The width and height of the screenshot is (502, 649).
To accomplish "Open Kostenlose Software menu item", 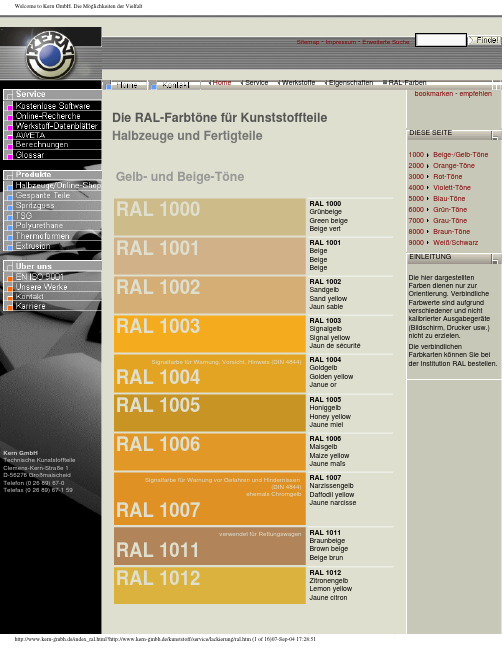I will pyautogui.click(x=53, y=106).
